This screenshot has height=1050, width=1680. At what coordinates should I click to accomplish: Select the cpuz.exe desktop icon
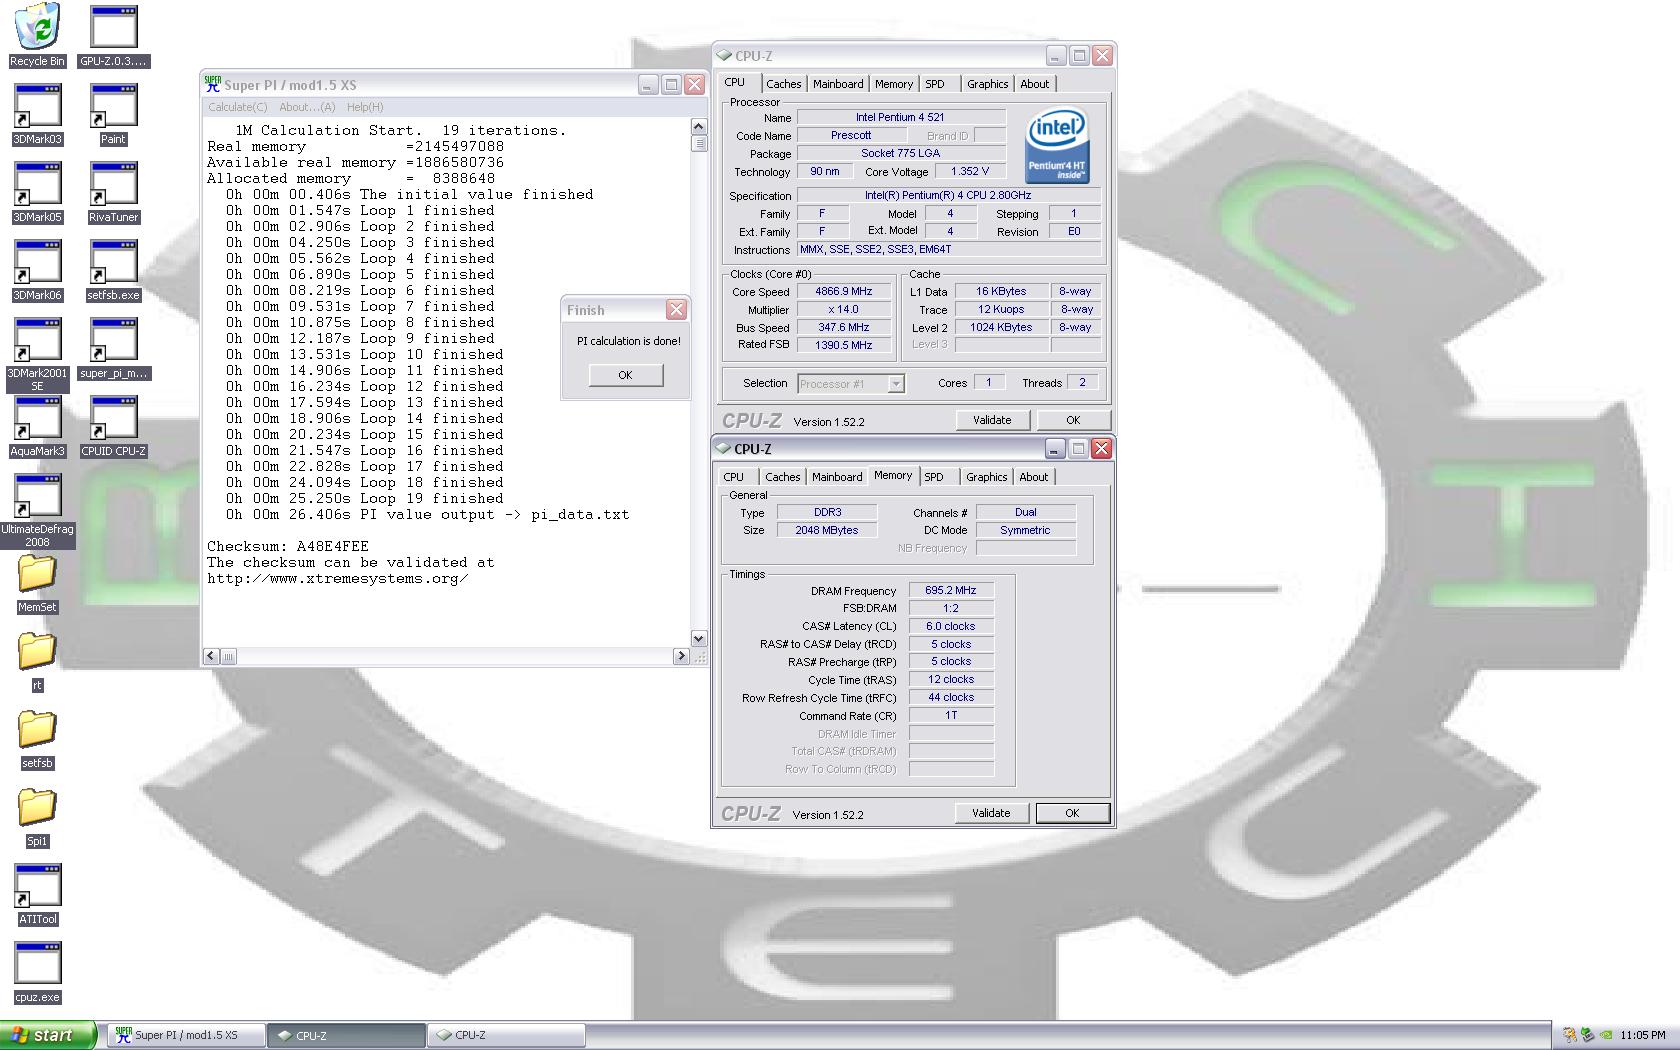point(37,973)
